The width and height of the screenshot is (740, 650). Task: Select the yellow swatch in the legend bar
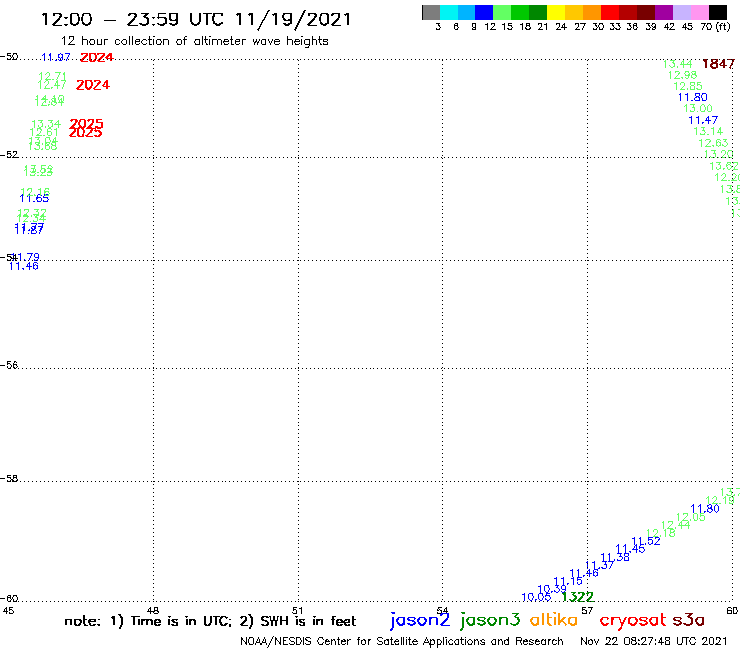(x=556, y=12)
